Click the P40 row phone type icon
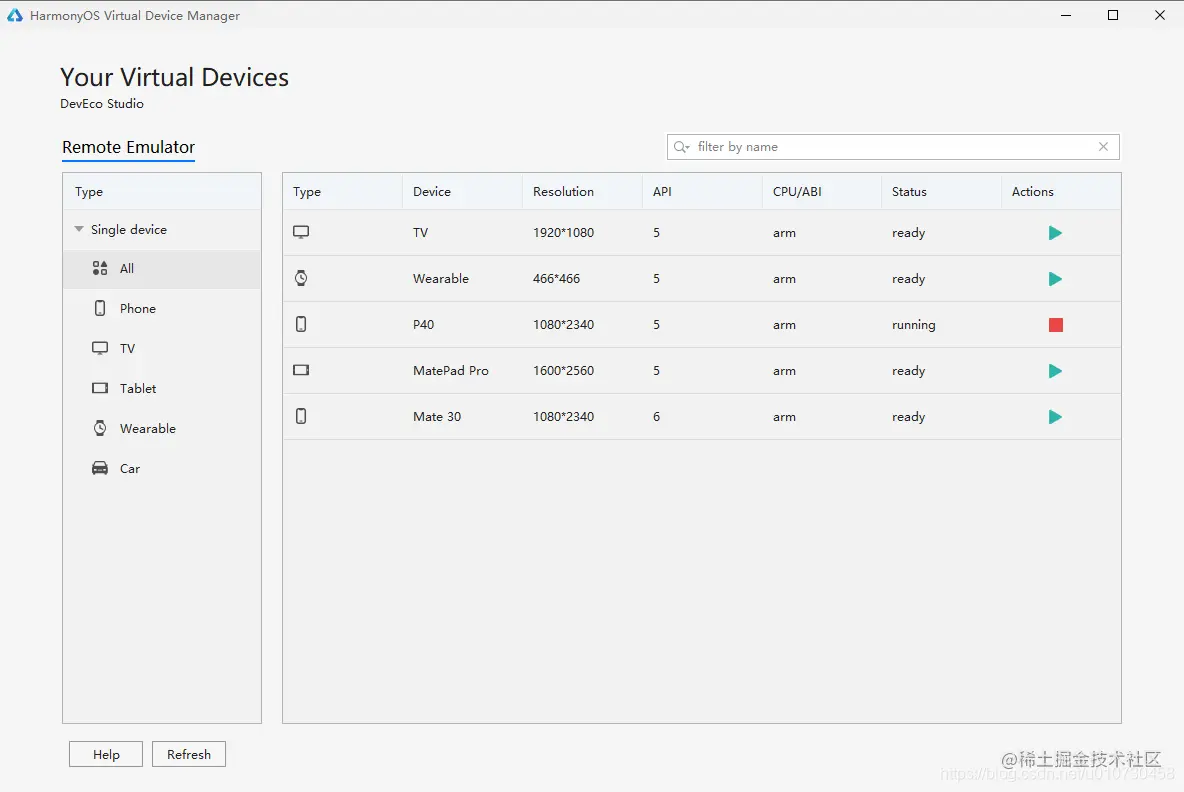This screenshot has width=1184, height=792. coord(301,324)
